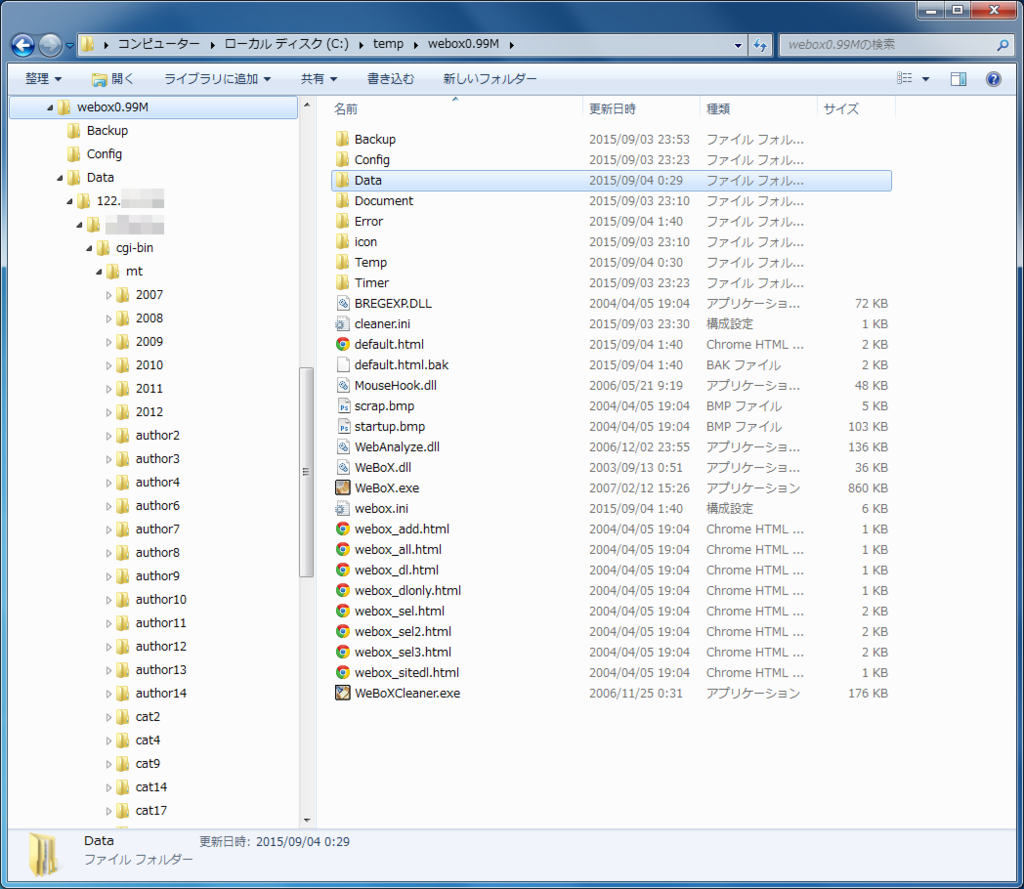
Task: Click the refresh icon beside the address bar
Action: point(760,45)
